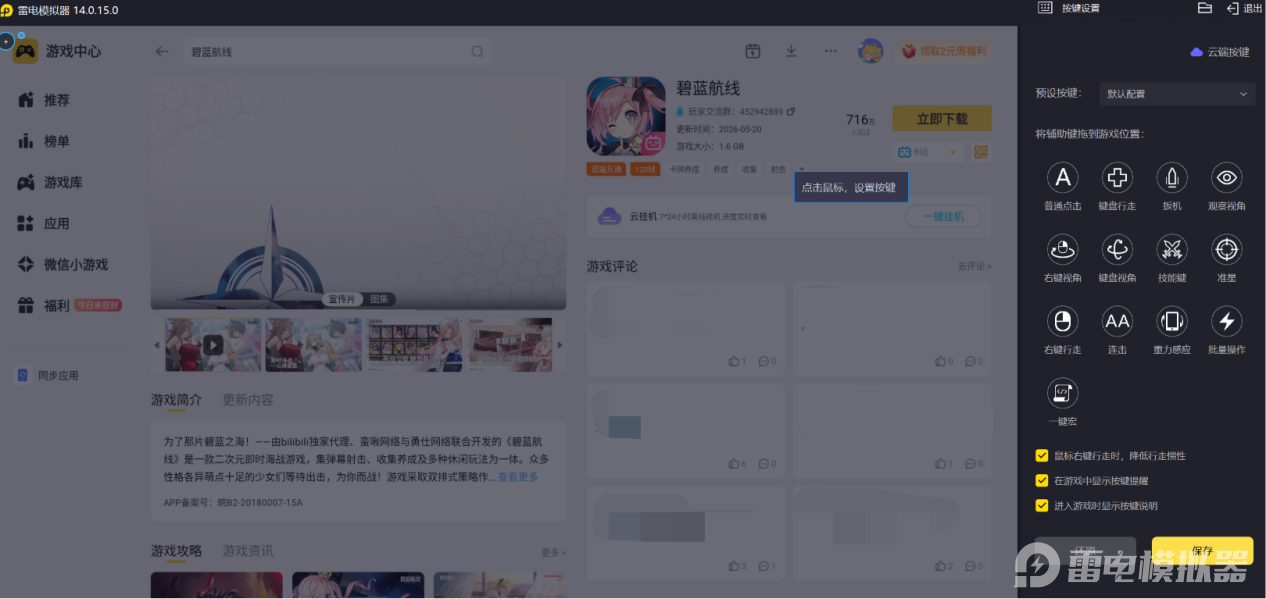Select the 技能键 crossed swords icon
Image resolution: width=1266 pixels, height=599 pixels.
[1172, 249]
